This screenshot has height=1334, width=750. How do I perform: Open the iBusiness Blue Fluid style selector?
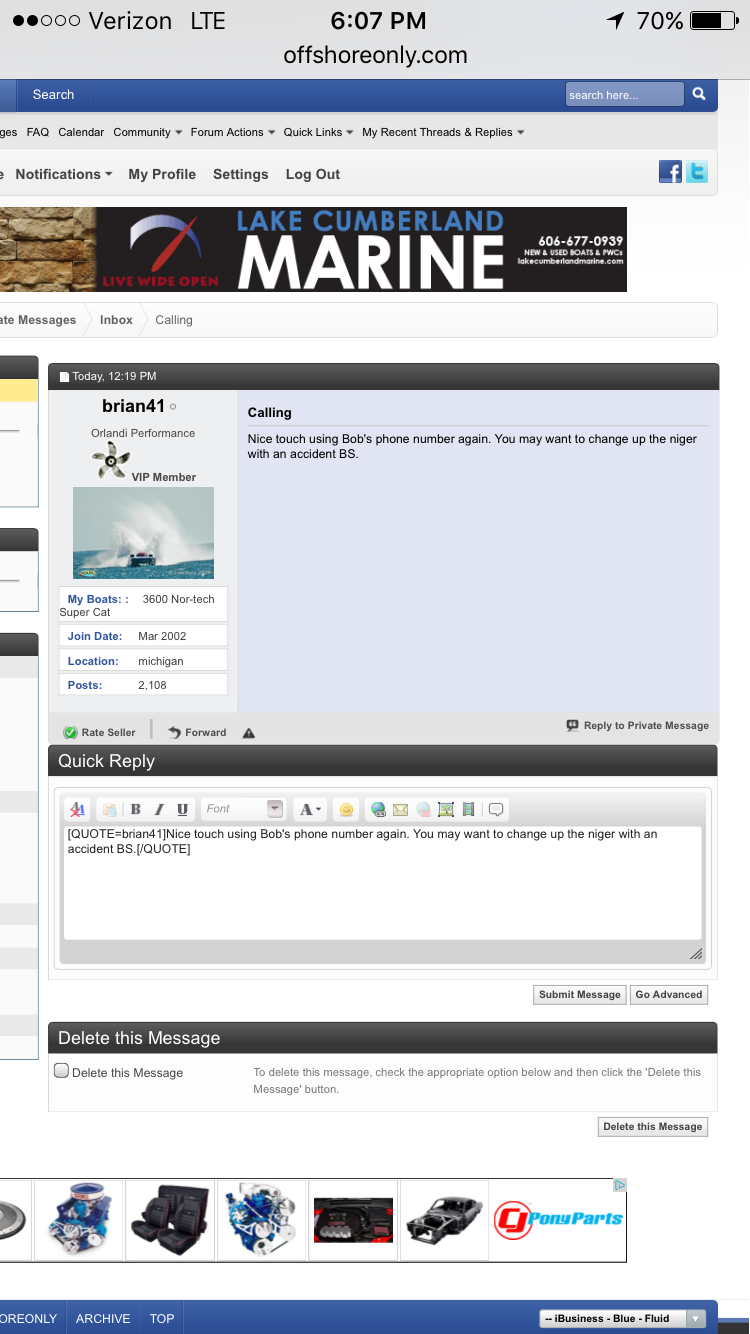pos(622,1318)
